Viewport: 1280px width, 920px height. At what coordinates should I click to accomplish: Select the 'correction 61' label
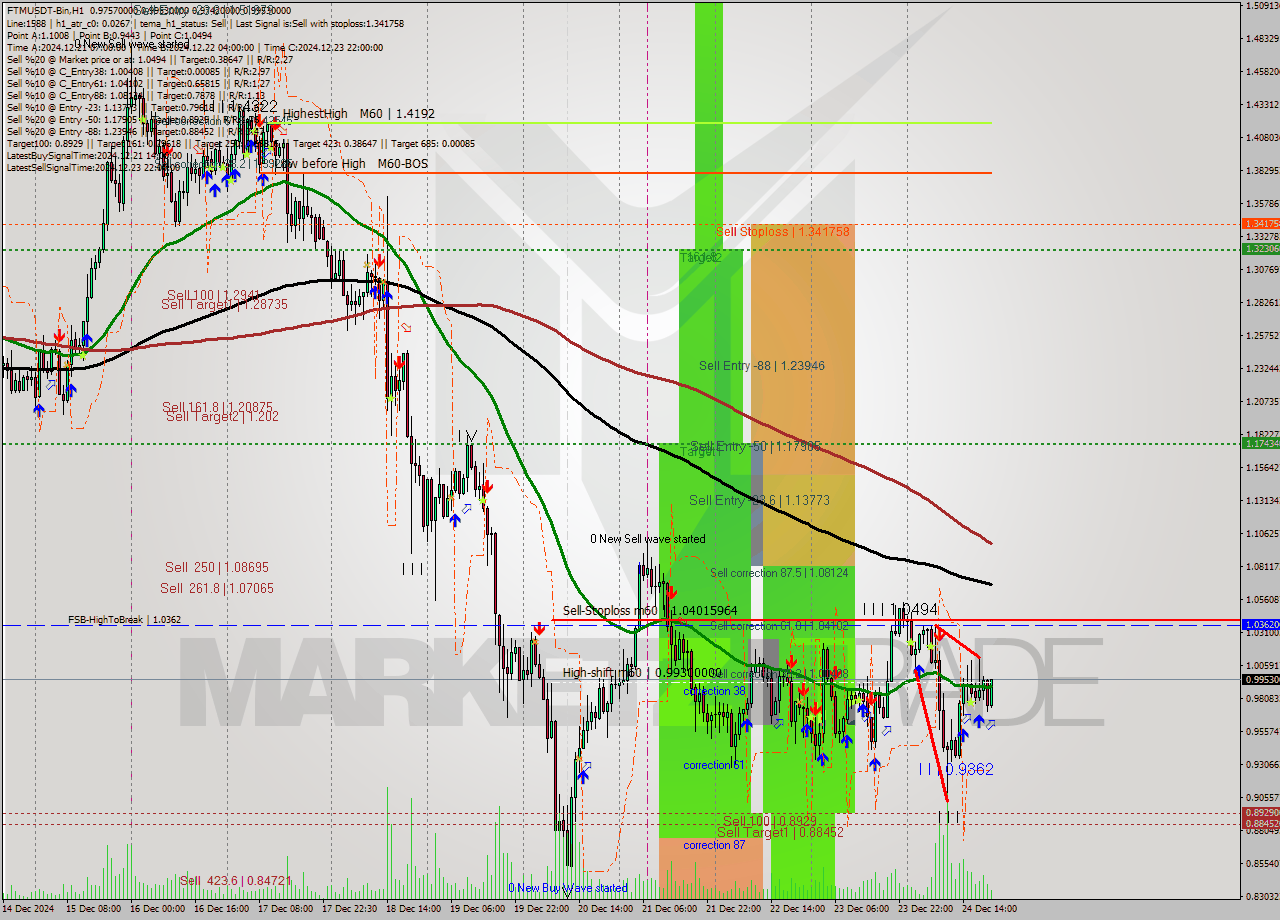(x=714, y=765)
